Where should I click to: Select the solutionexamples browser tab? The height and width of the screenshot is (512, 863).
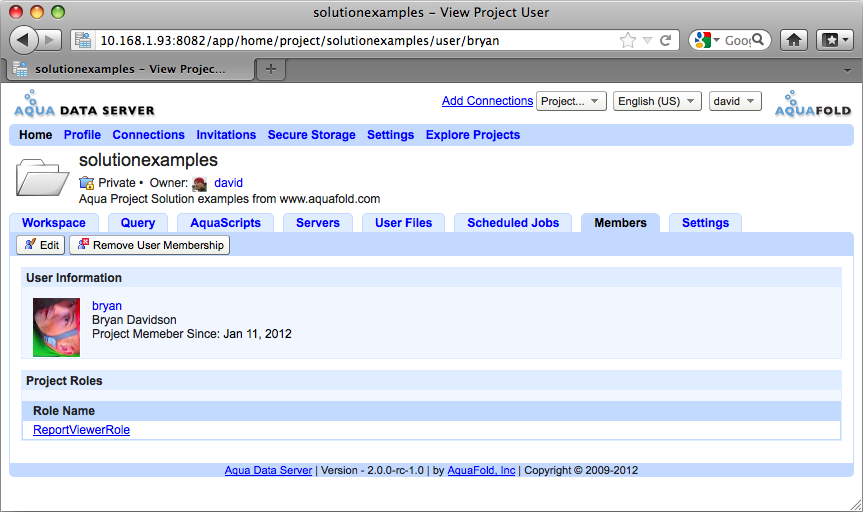point(129,69)
